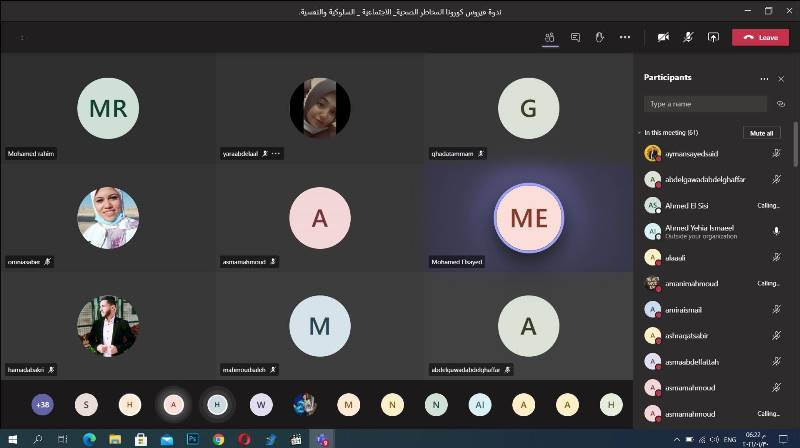Image resolution: width=800 pixels, height=448 pixels.
Task: Close the Participants panel
Action: pos(781,78)
